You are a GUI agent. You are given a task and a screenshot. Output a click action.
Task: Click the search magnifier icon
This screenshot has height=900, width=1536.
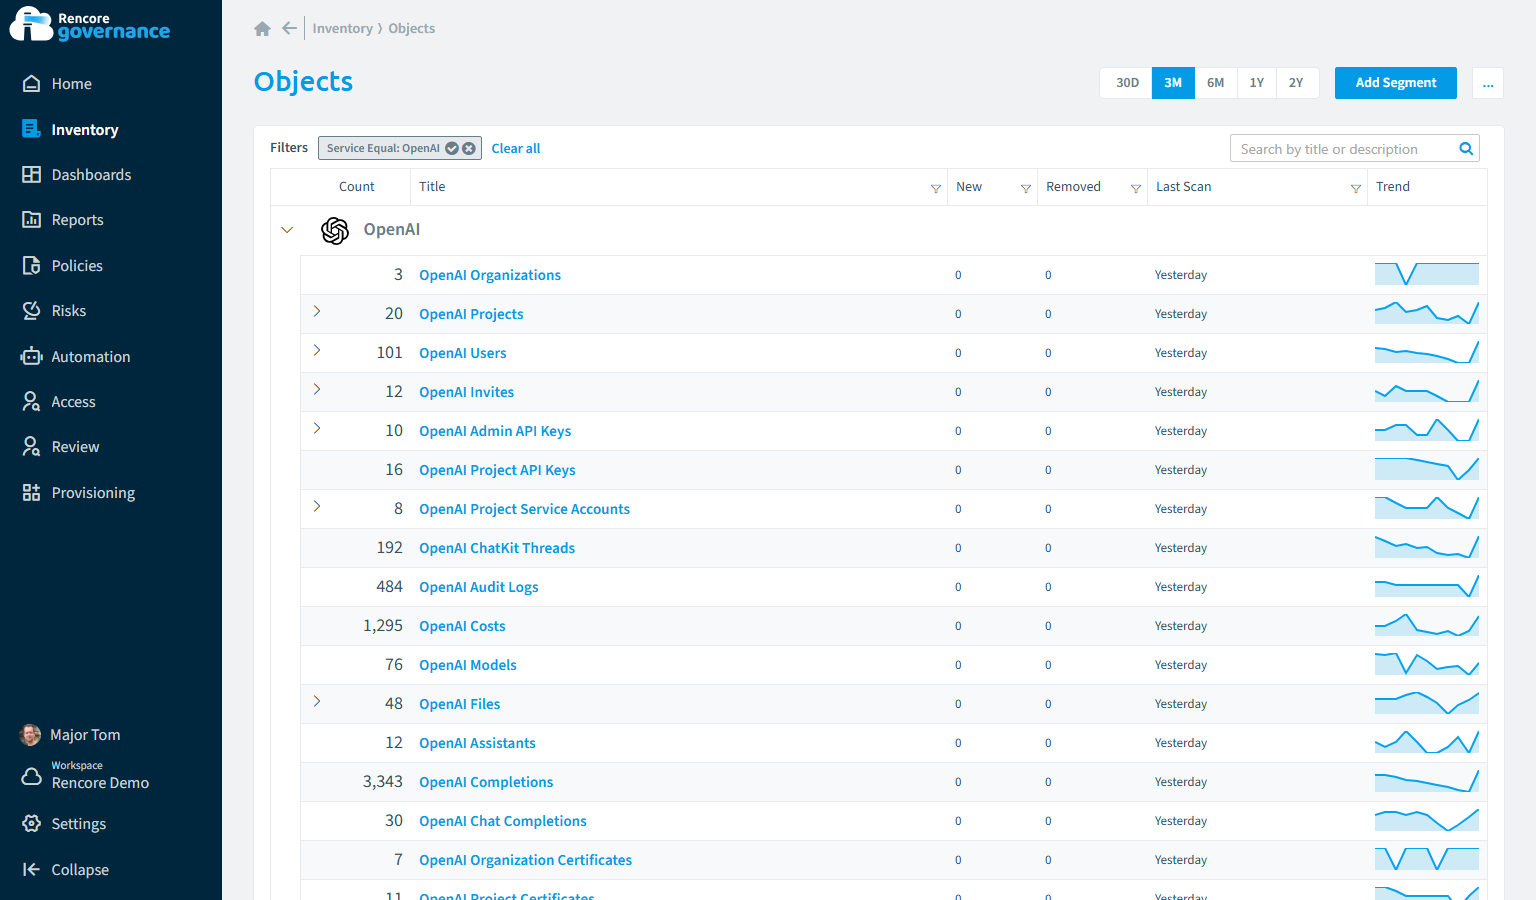pos(1466,149)
